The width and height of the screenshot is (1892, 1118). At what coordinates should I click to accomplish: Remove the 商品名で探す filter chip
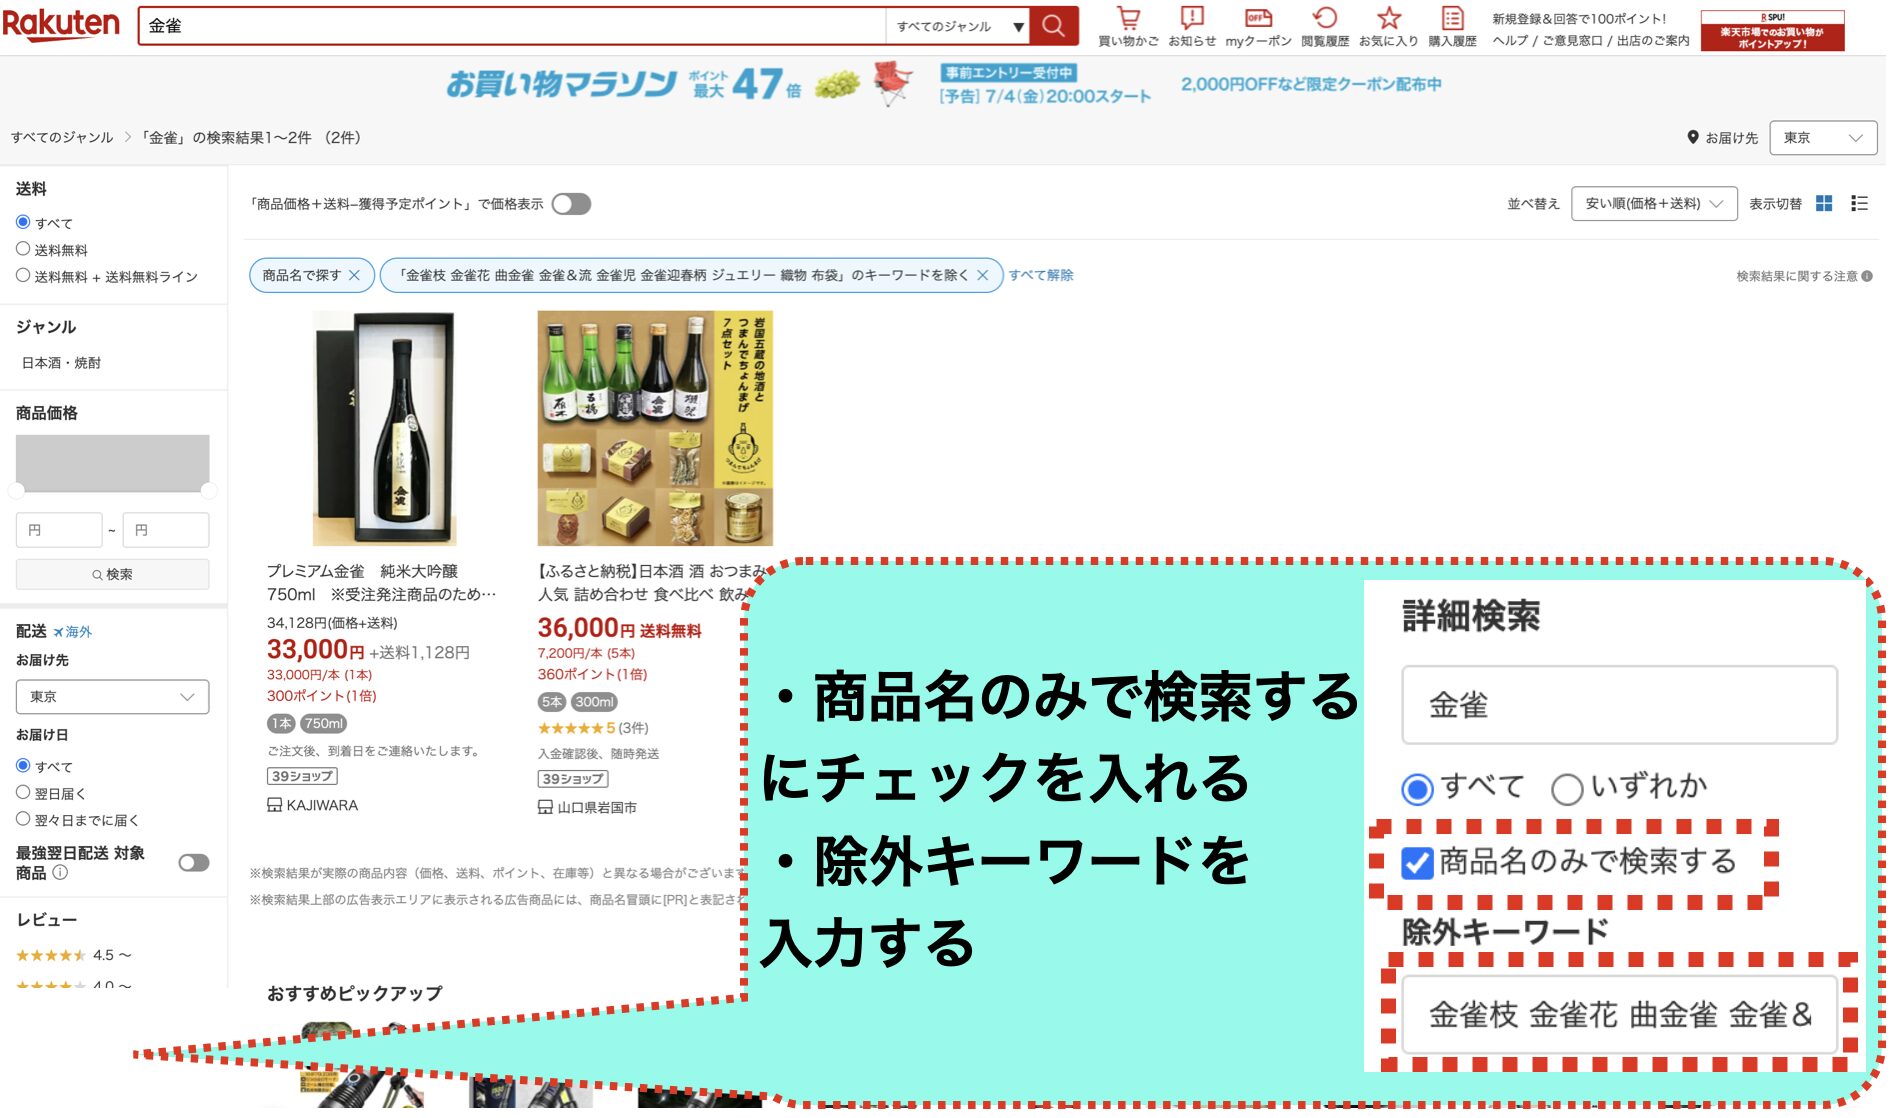pos(354,275)
